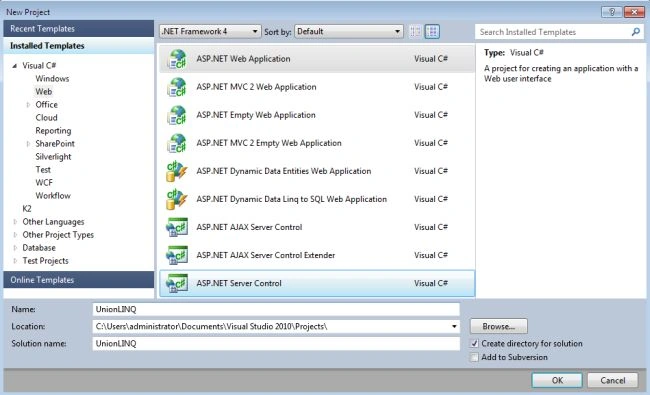Open the Recent Templates section
650x395 pixels.
(78, 29)
